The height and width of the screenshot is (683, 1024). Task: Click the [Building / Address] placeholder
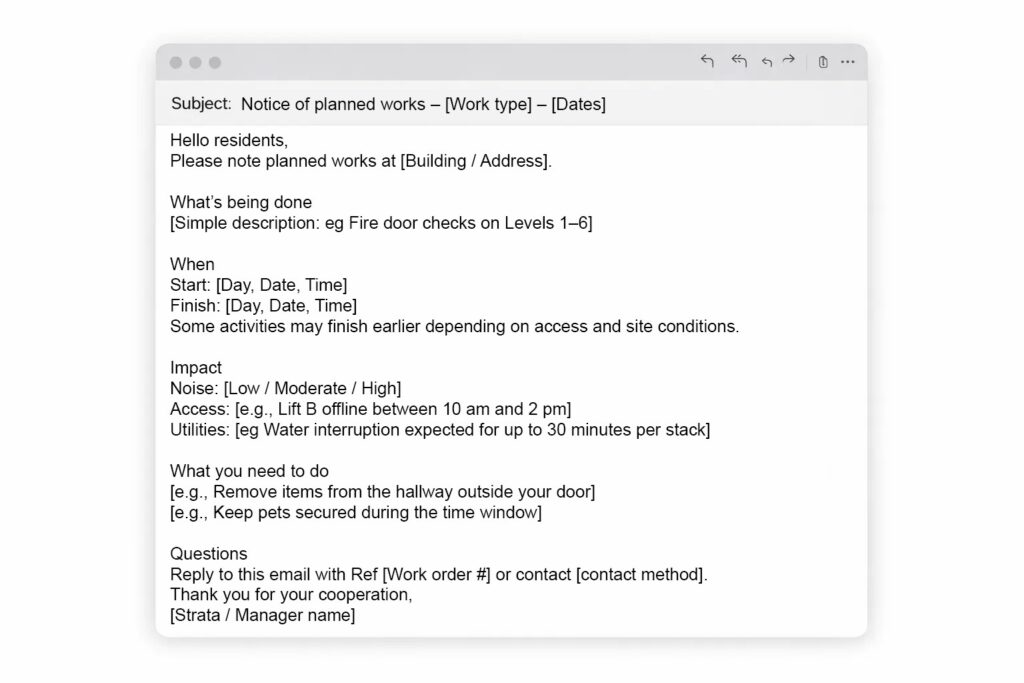[475, 160]
